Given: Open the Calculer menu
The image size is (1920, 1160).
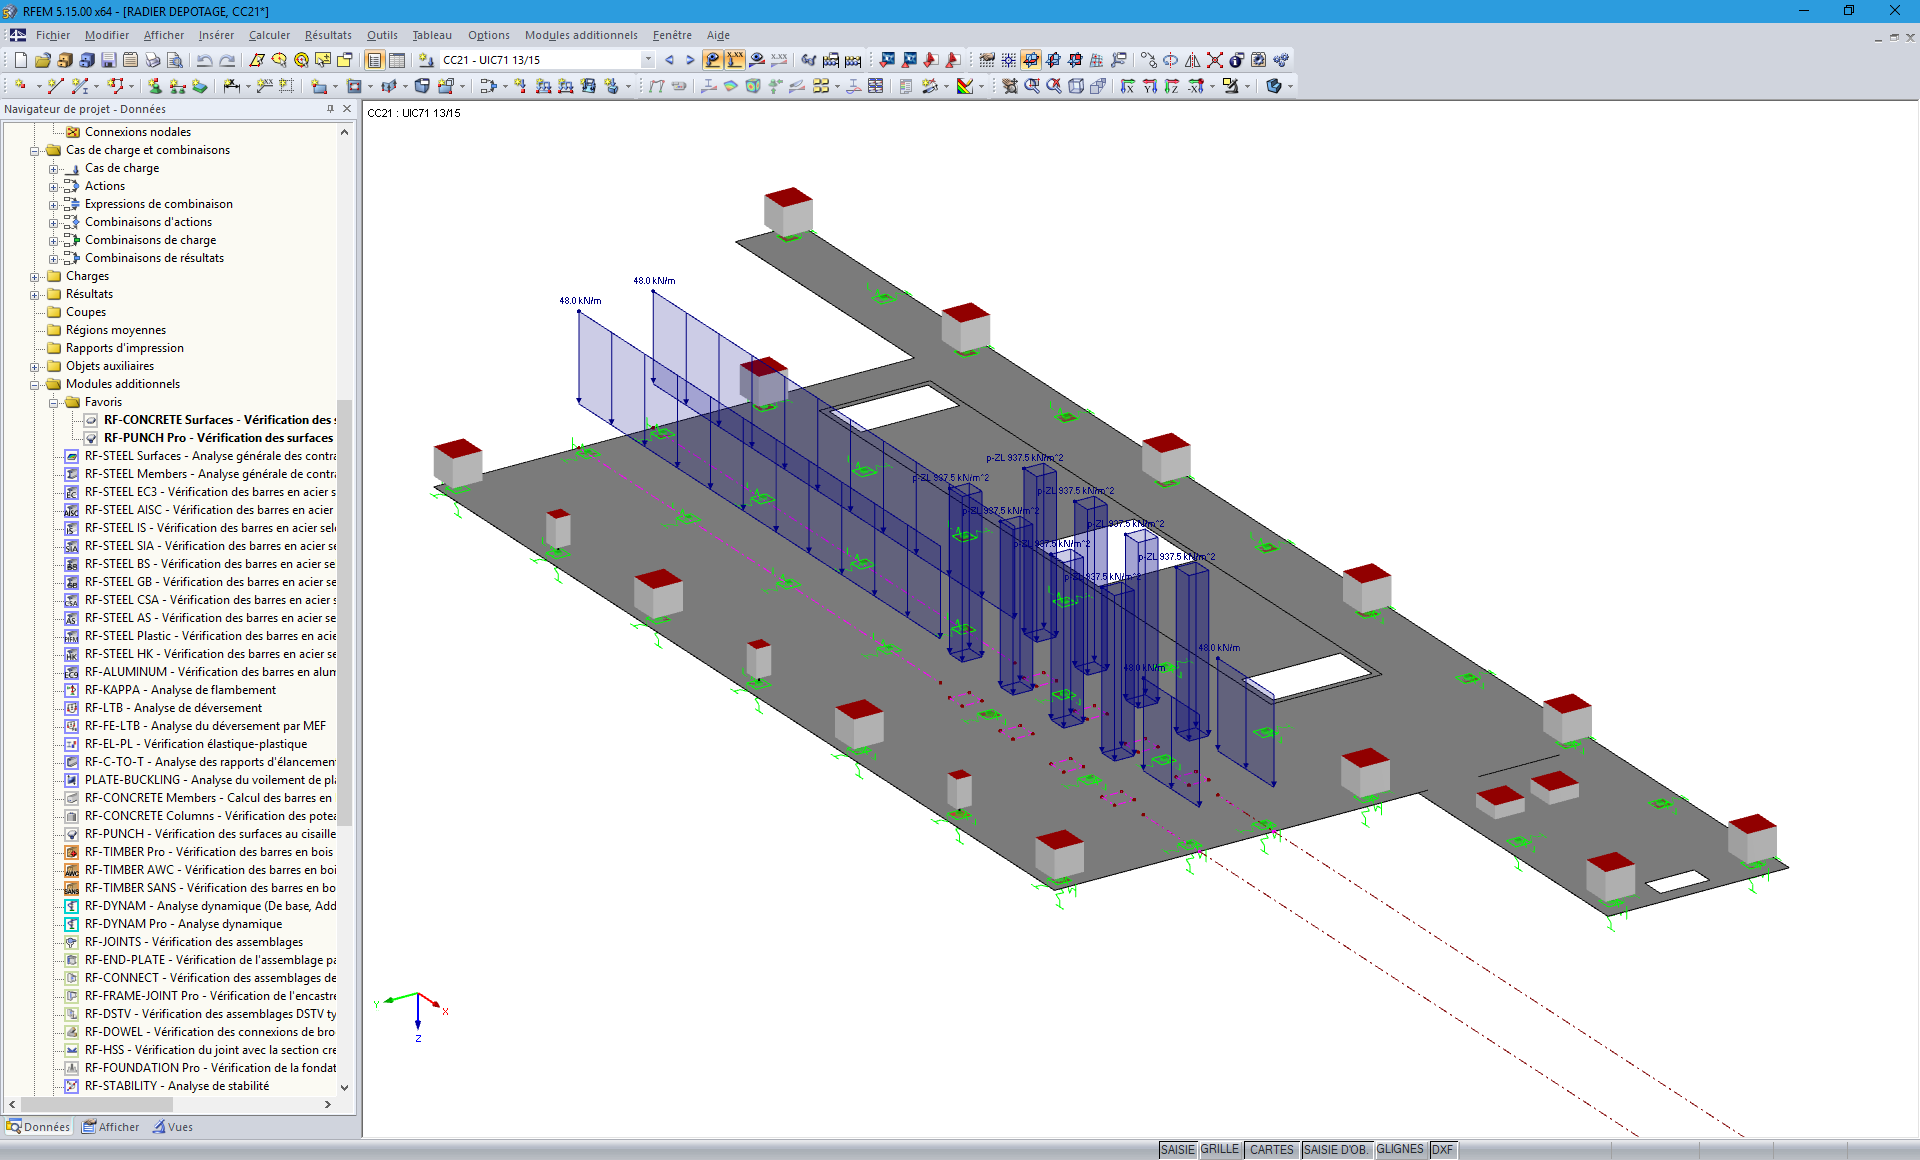Looking at the screenshot, I should tap(268, 35).
